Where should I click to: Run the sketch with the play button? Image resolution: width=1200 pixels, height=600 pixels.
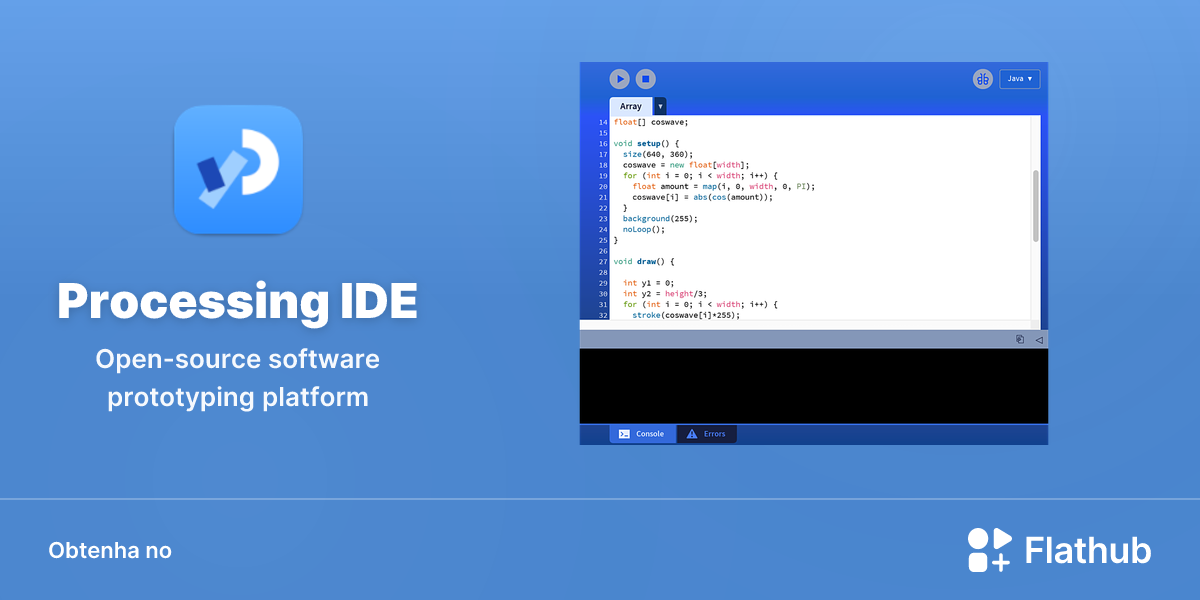[x=620, y=79]
